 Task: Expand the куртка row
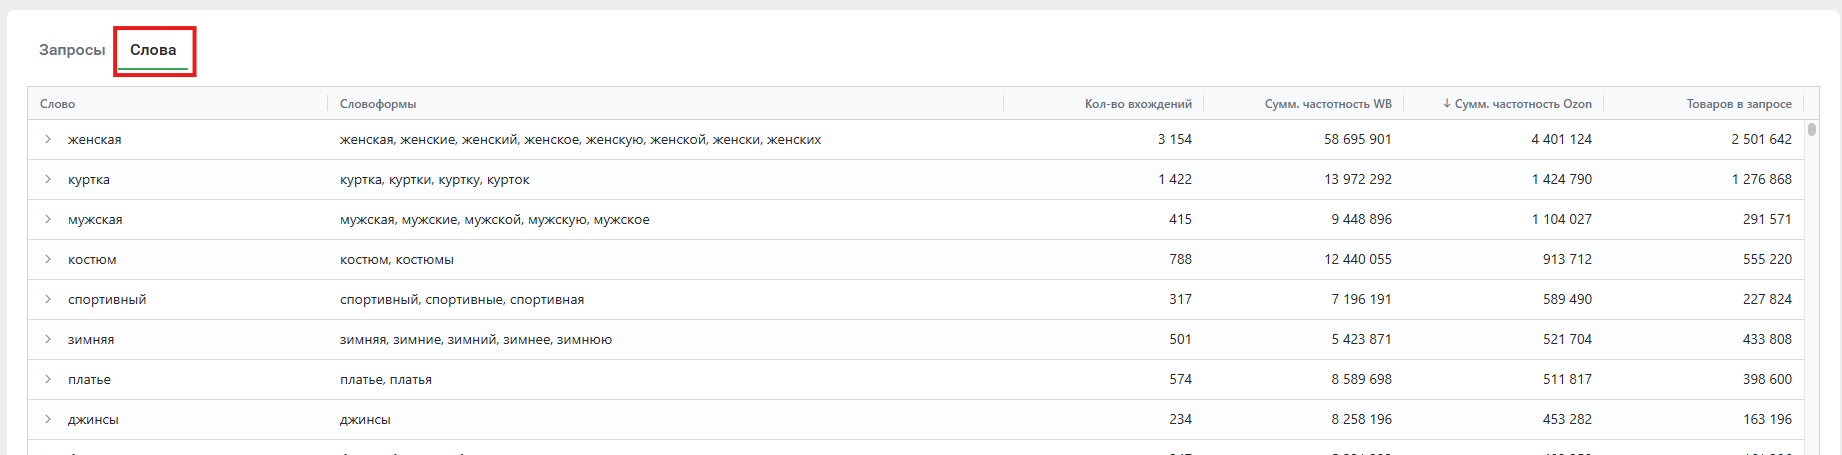(x=47, y=179)
